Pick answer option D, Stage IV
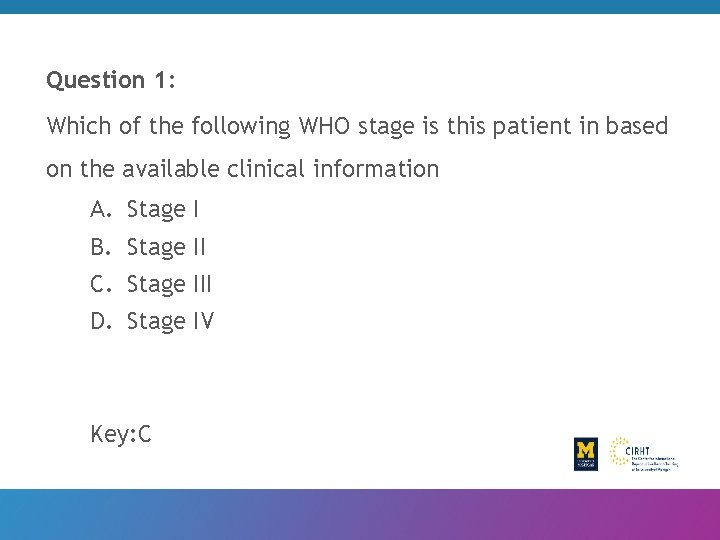 click(x=170, y=321)
